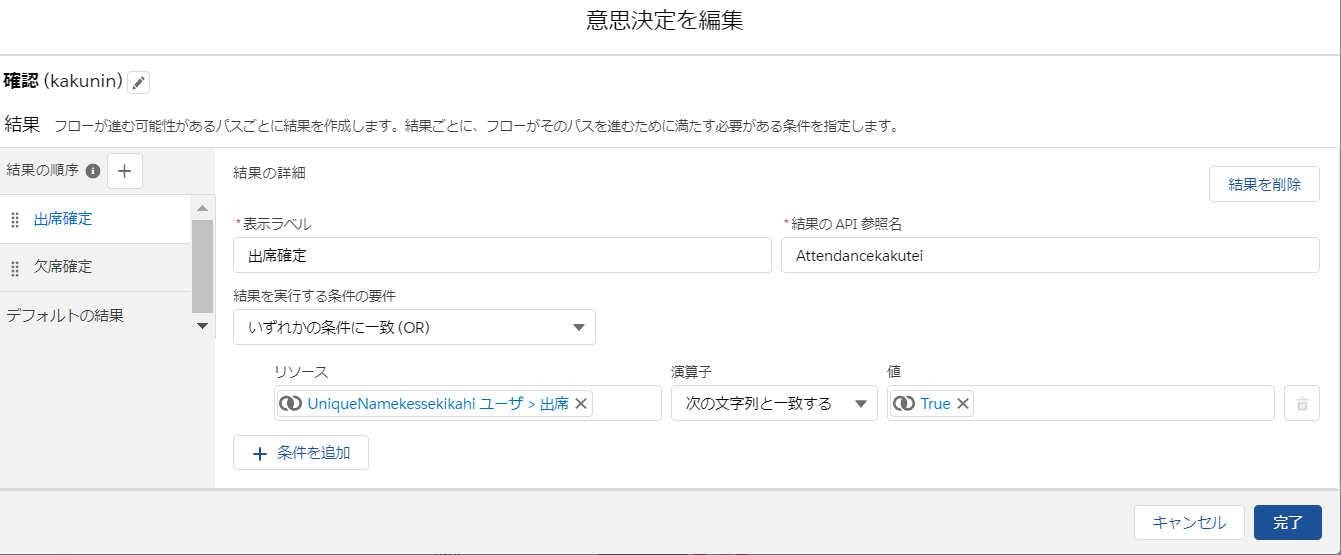Image resolution: width=1341 pixels, height=555 pixels.
Task: Click the drag handle of 出席確定
Action: (x=15, y=220)
